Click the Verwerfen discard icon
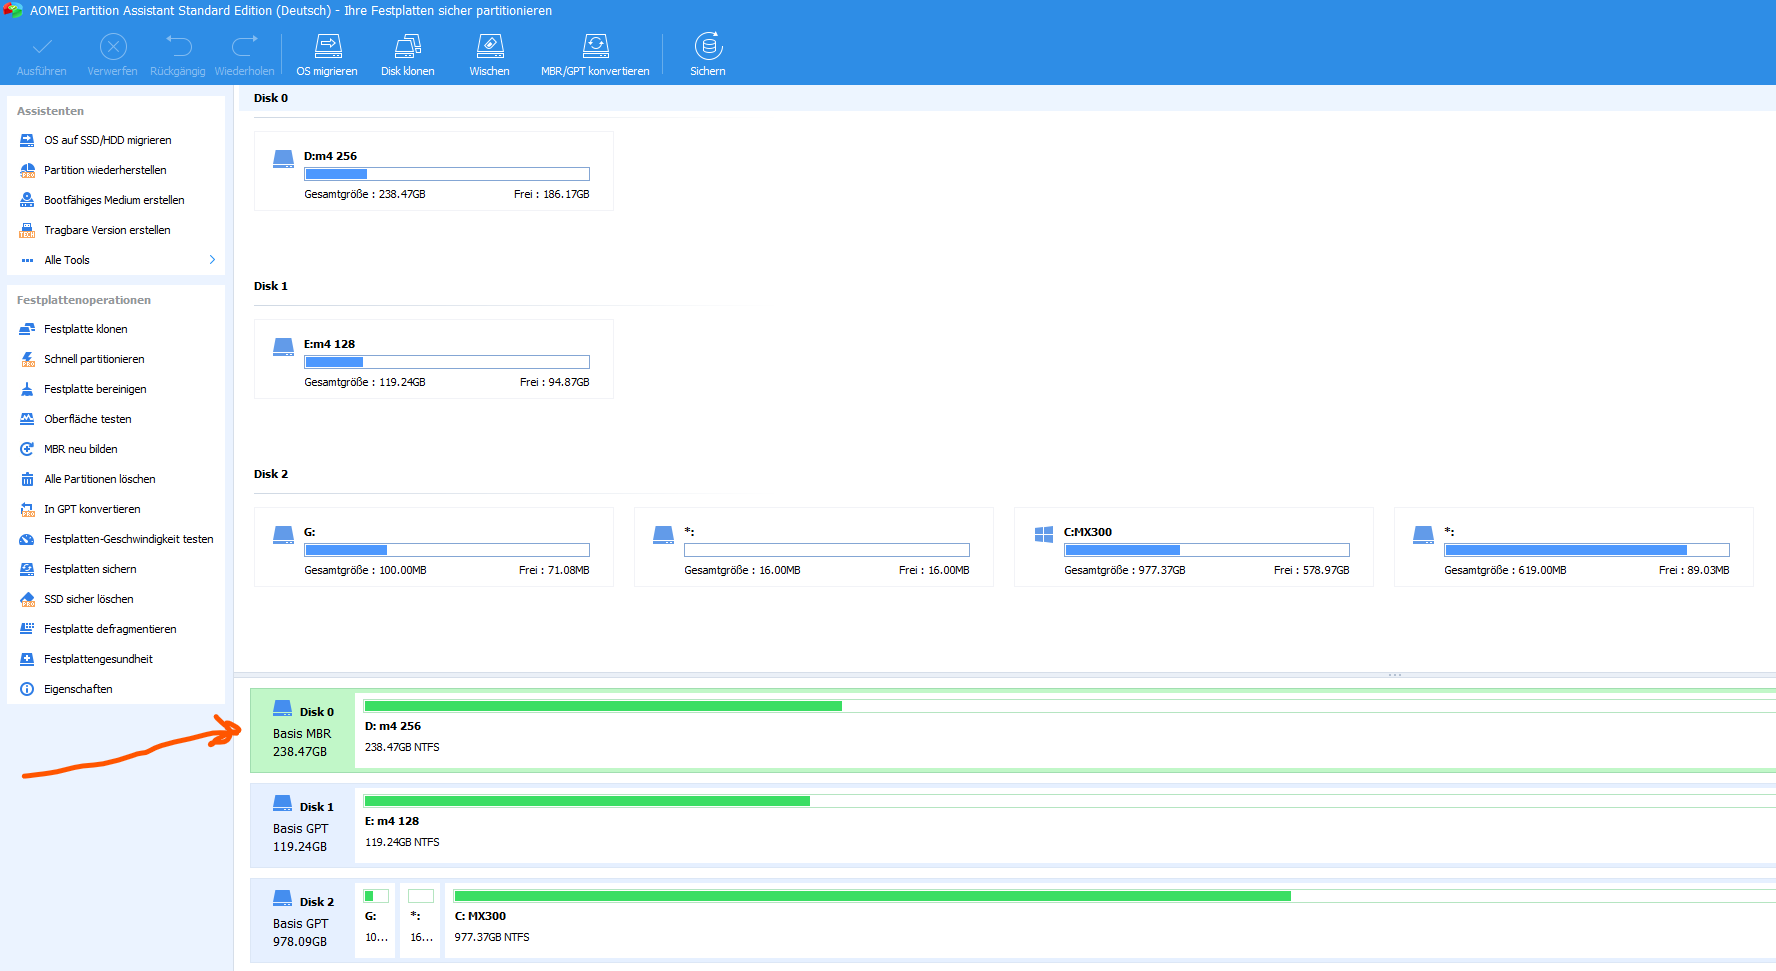Image resolution: width=1776 pixels, height=971 pixels. (113, 46)
